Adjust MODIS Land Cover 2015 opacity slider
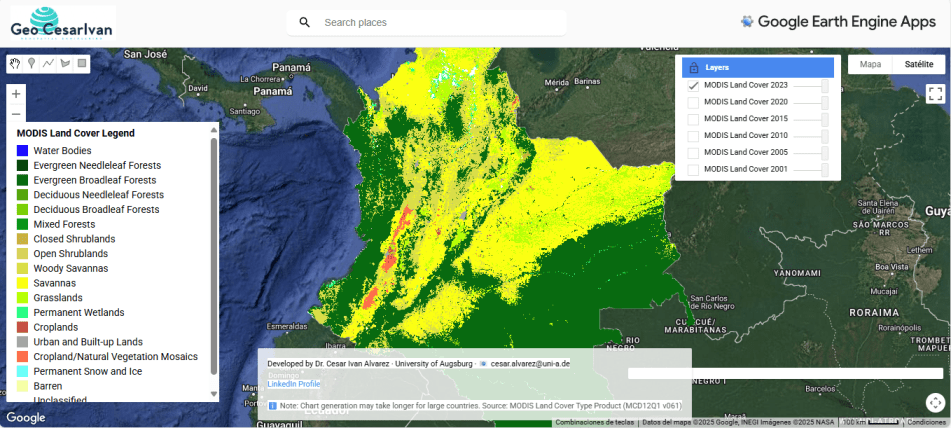 click(825, 119)
